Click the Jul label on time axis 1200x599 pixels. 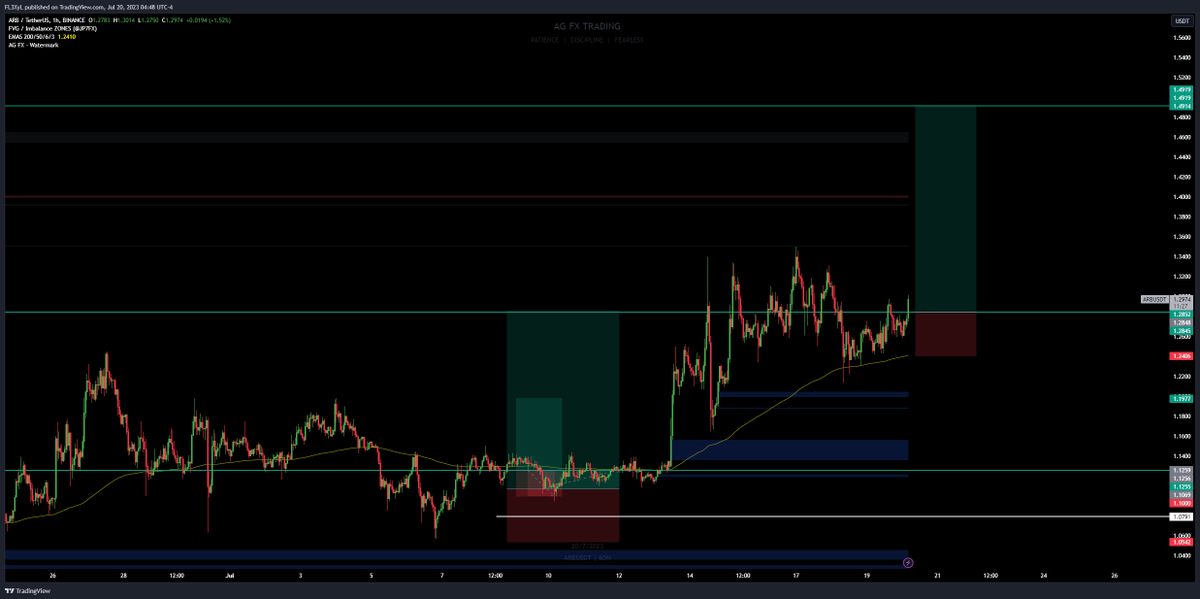(x=230, y=576)
